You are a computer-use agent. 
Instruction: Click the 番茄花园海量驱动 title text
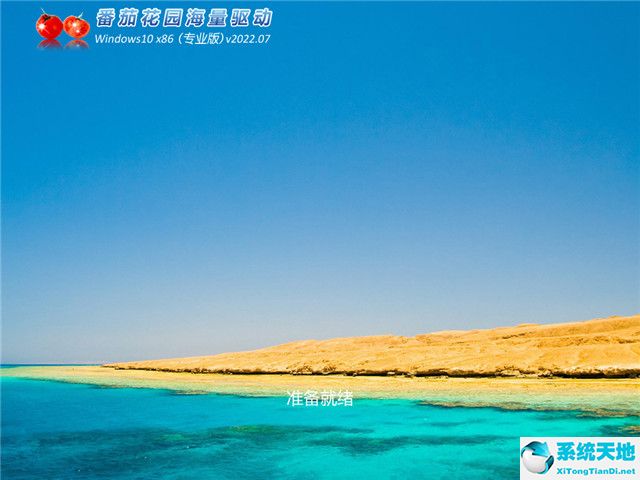[183, 18]
